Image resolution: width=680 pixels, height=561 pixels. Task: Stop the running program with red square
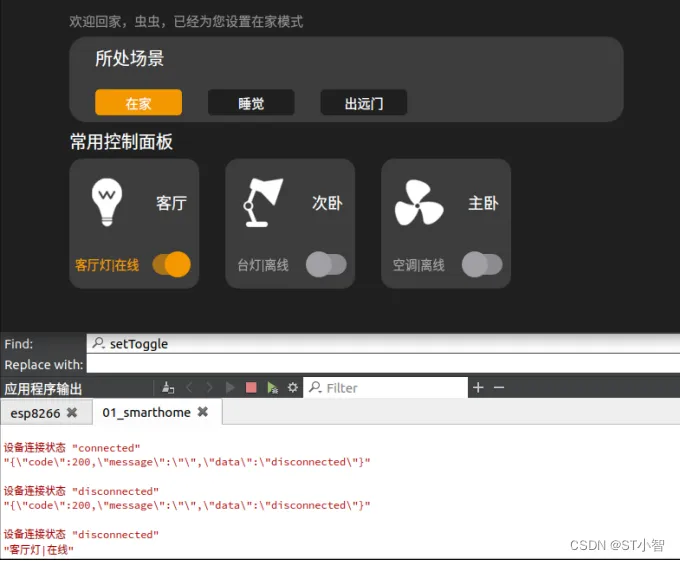(251, 387)
